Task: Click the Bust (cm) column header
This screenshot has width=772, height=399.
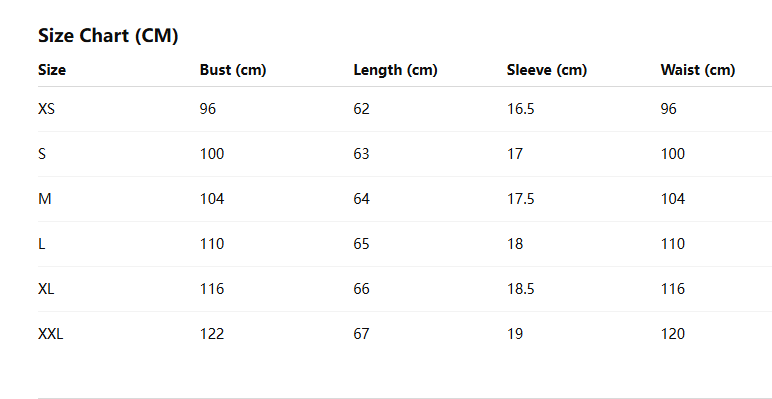Action: pos(233,70)
